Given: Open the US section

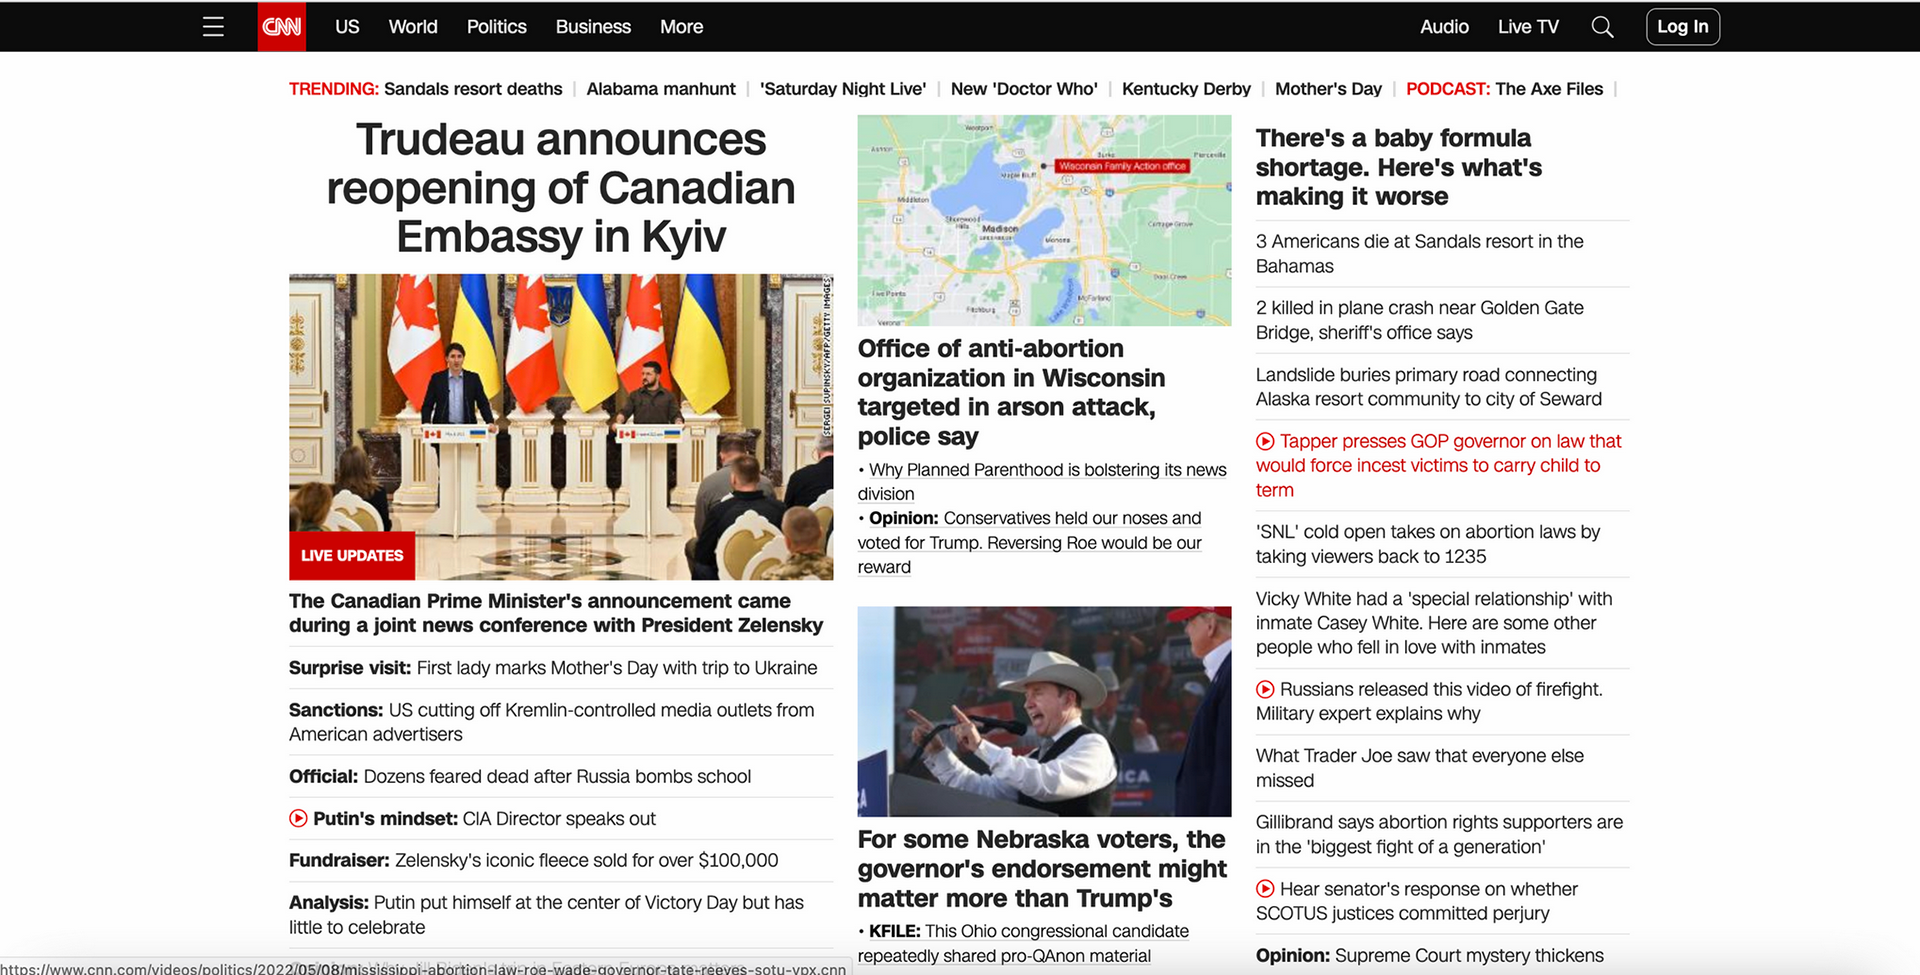Looking at the screenshot, I should point(347,27).
